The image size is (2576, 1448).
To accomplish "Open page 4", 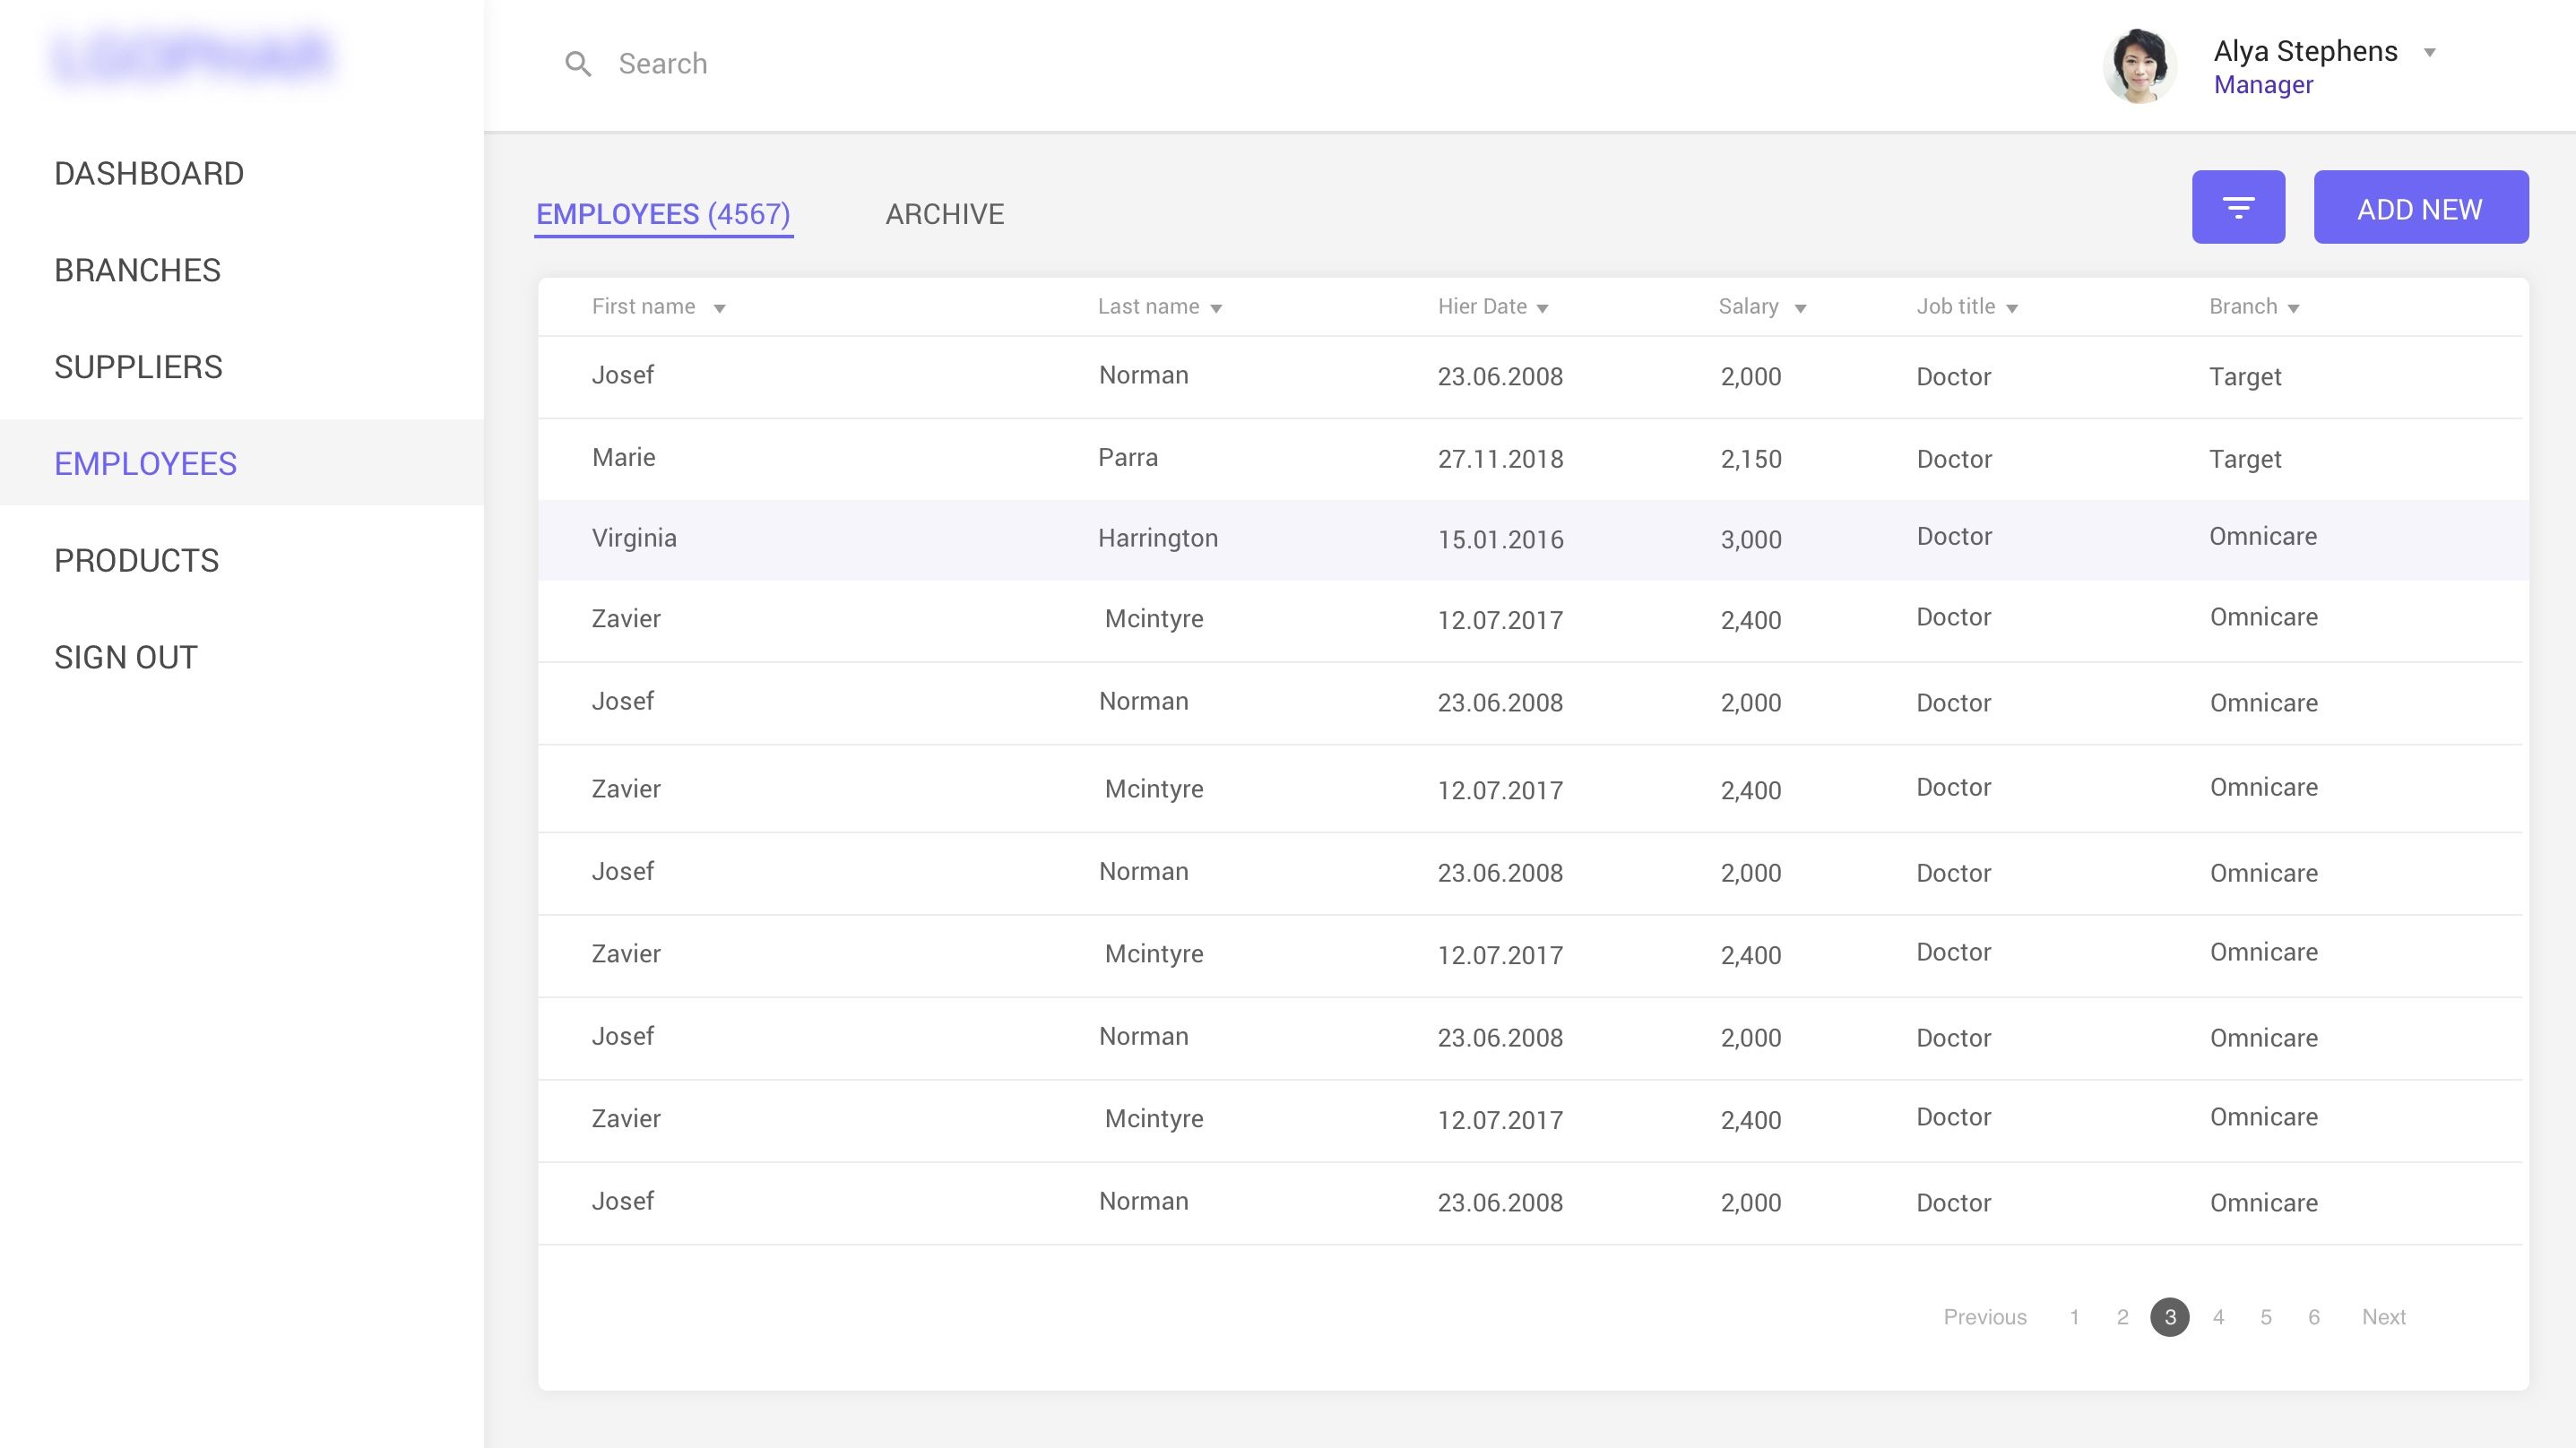I will pyautogui.click(x=2218, y=1317).
